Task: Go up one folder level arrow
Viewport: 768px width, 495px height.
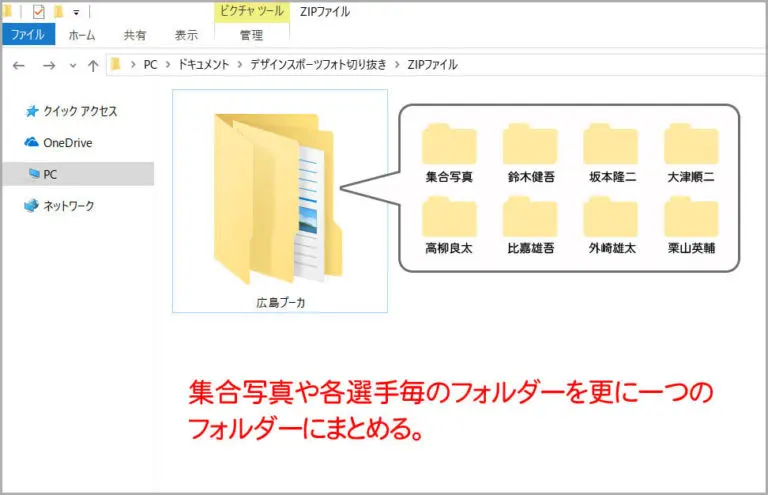Action: 93,65
